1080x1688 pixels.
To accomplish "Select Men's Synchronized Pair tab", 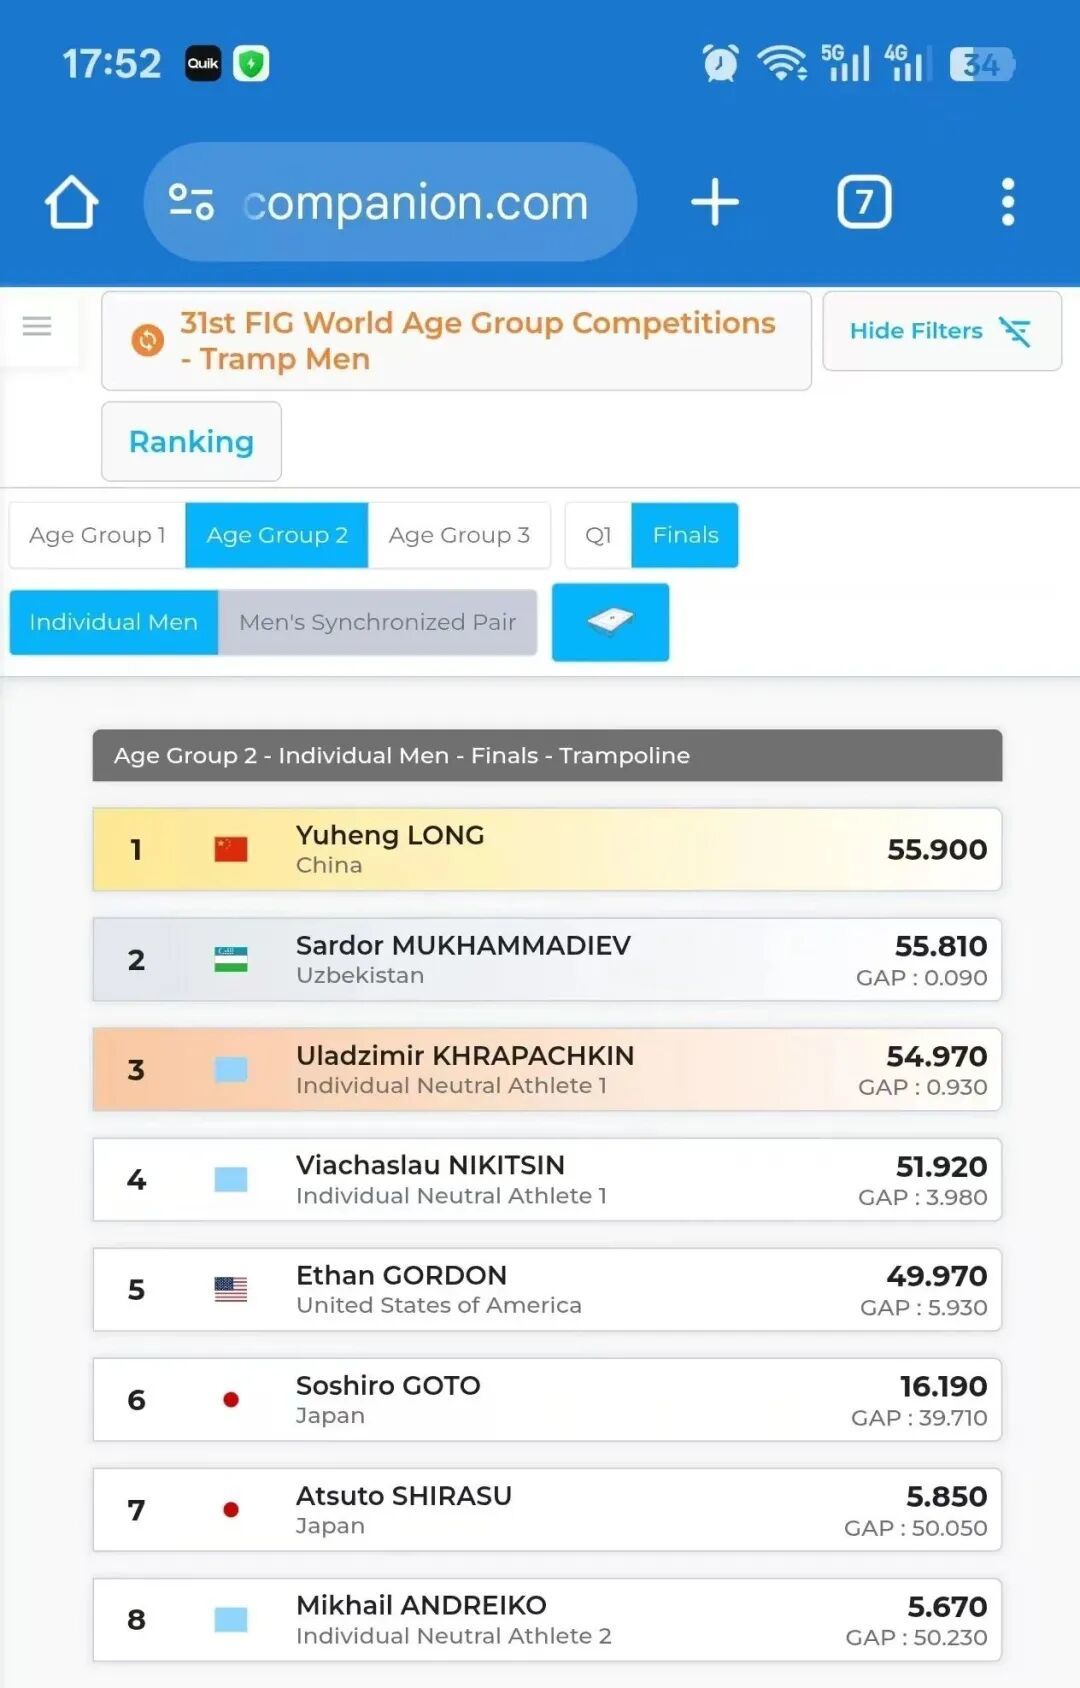I will (x=377, y=622).
